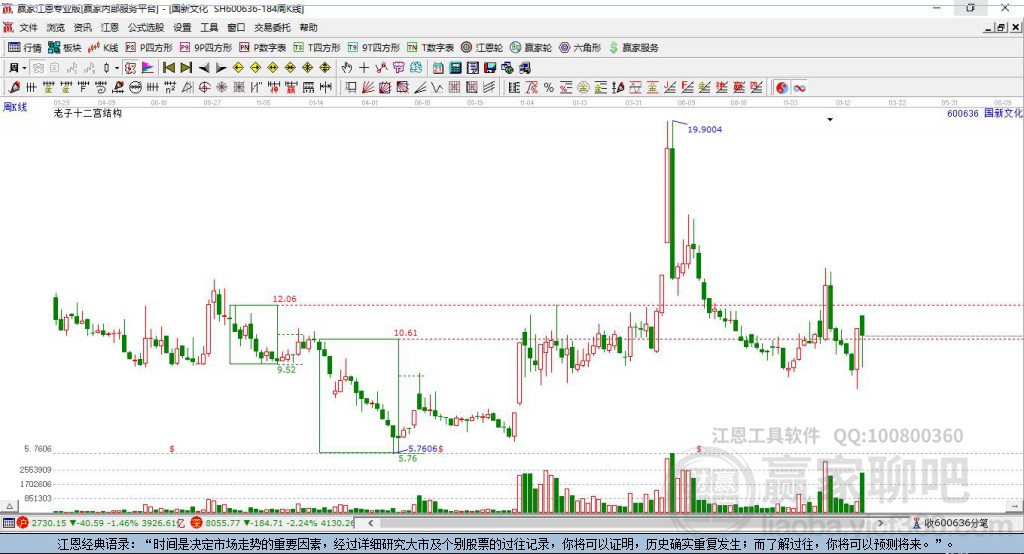Select the gold circle 金 icon
The height and width of the screenshot is (554, 1024).
(x=583, y=88)
